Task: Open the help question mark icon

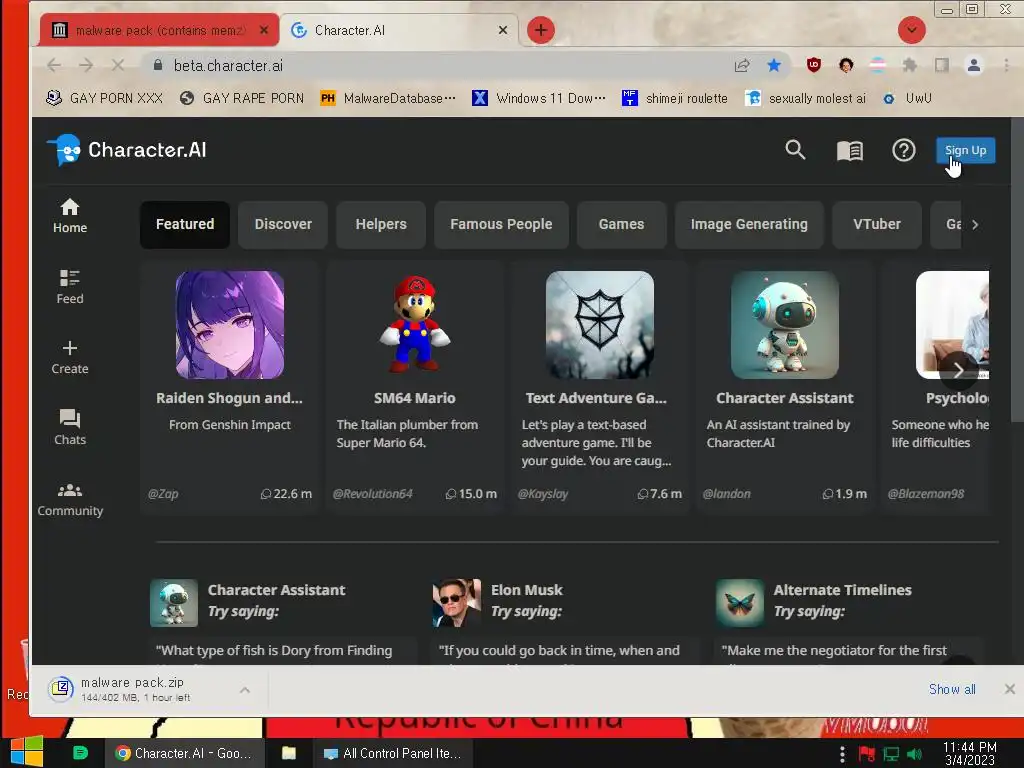Action: point(904,151)
